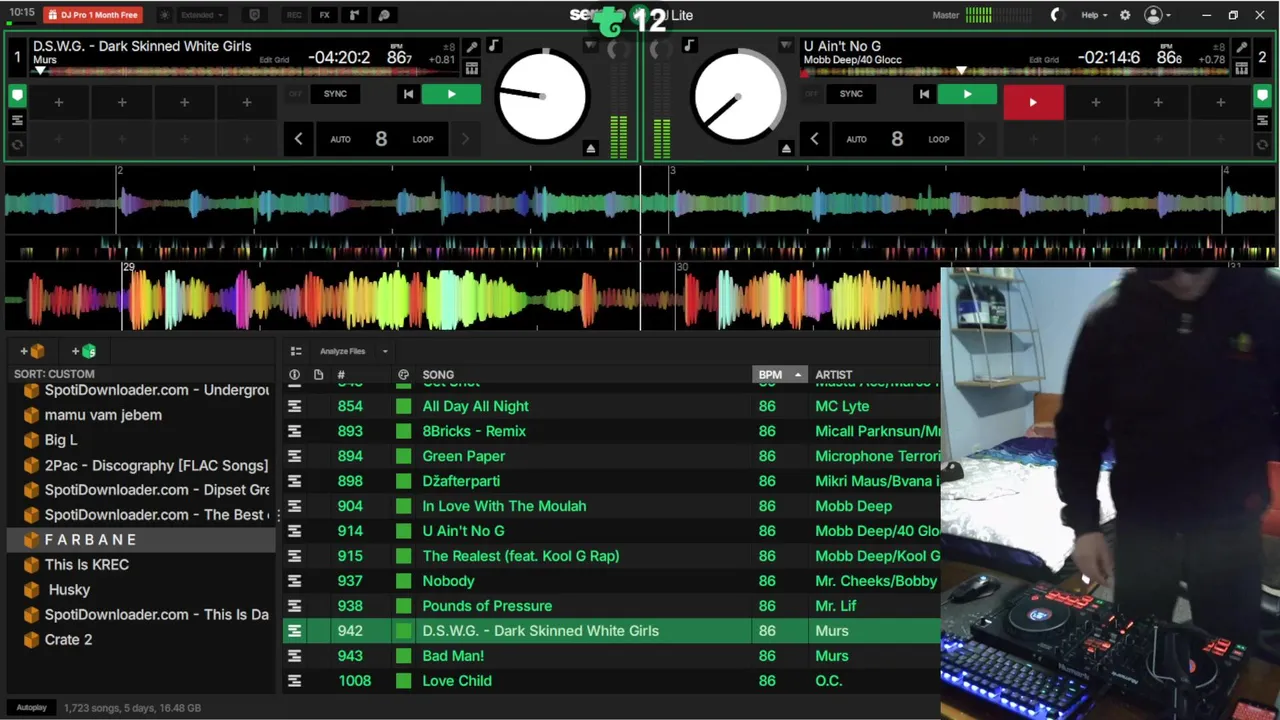Image resolution: width=1280 pixels, height=720 pixels.
Task: Sort library by the # column
Action: pos(341,375)
